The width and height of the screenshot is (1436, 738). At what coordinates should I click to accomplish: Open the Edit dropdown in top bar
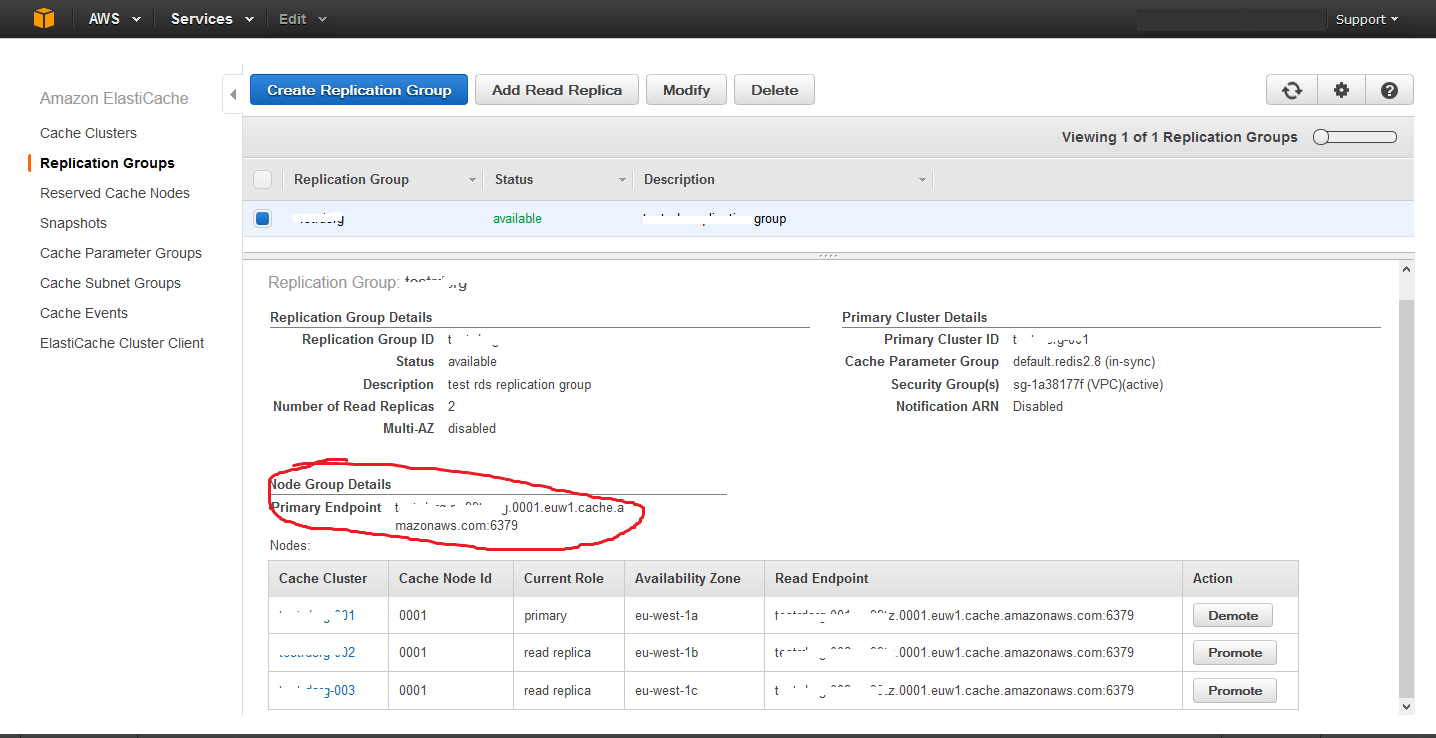click(302, 19)
